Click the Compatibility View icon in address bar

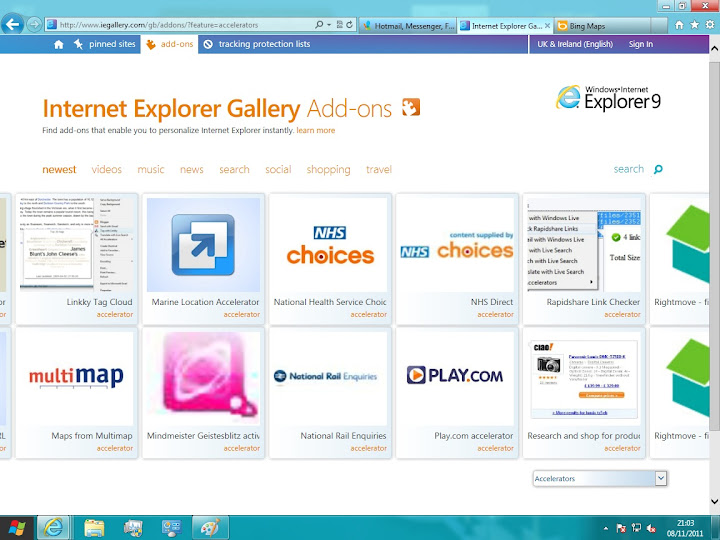click(340, 25)
